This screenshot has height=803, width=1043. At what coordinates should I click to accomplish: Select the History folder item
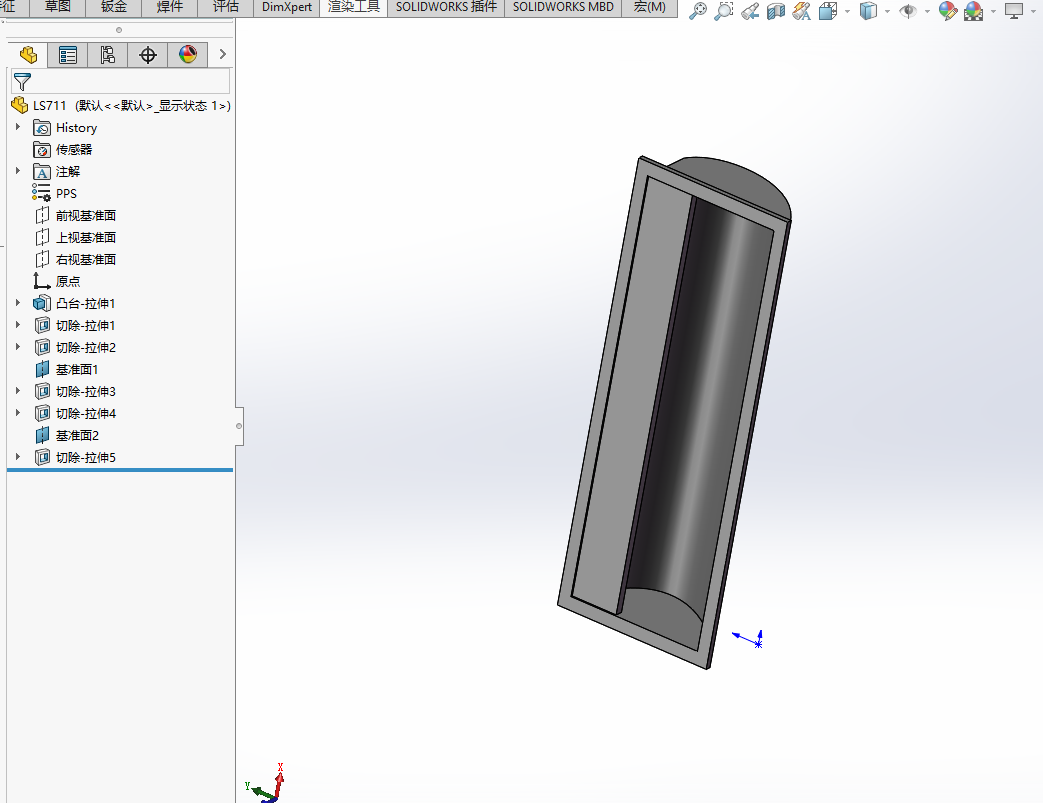tap(65, 128)
